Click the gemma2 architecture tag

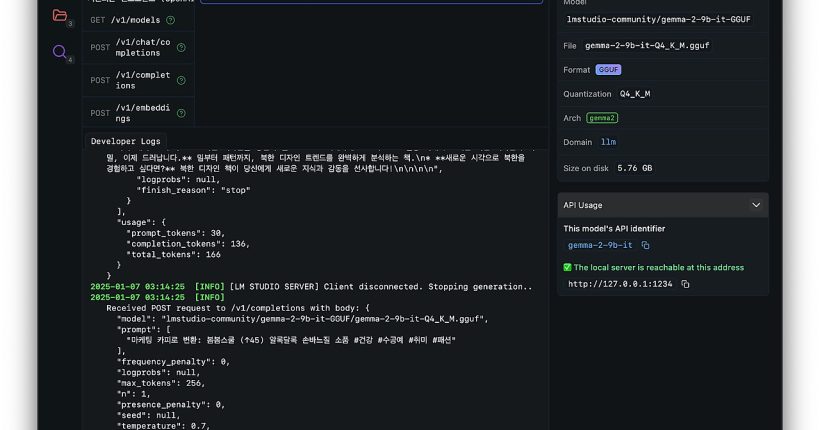point(602,118)
